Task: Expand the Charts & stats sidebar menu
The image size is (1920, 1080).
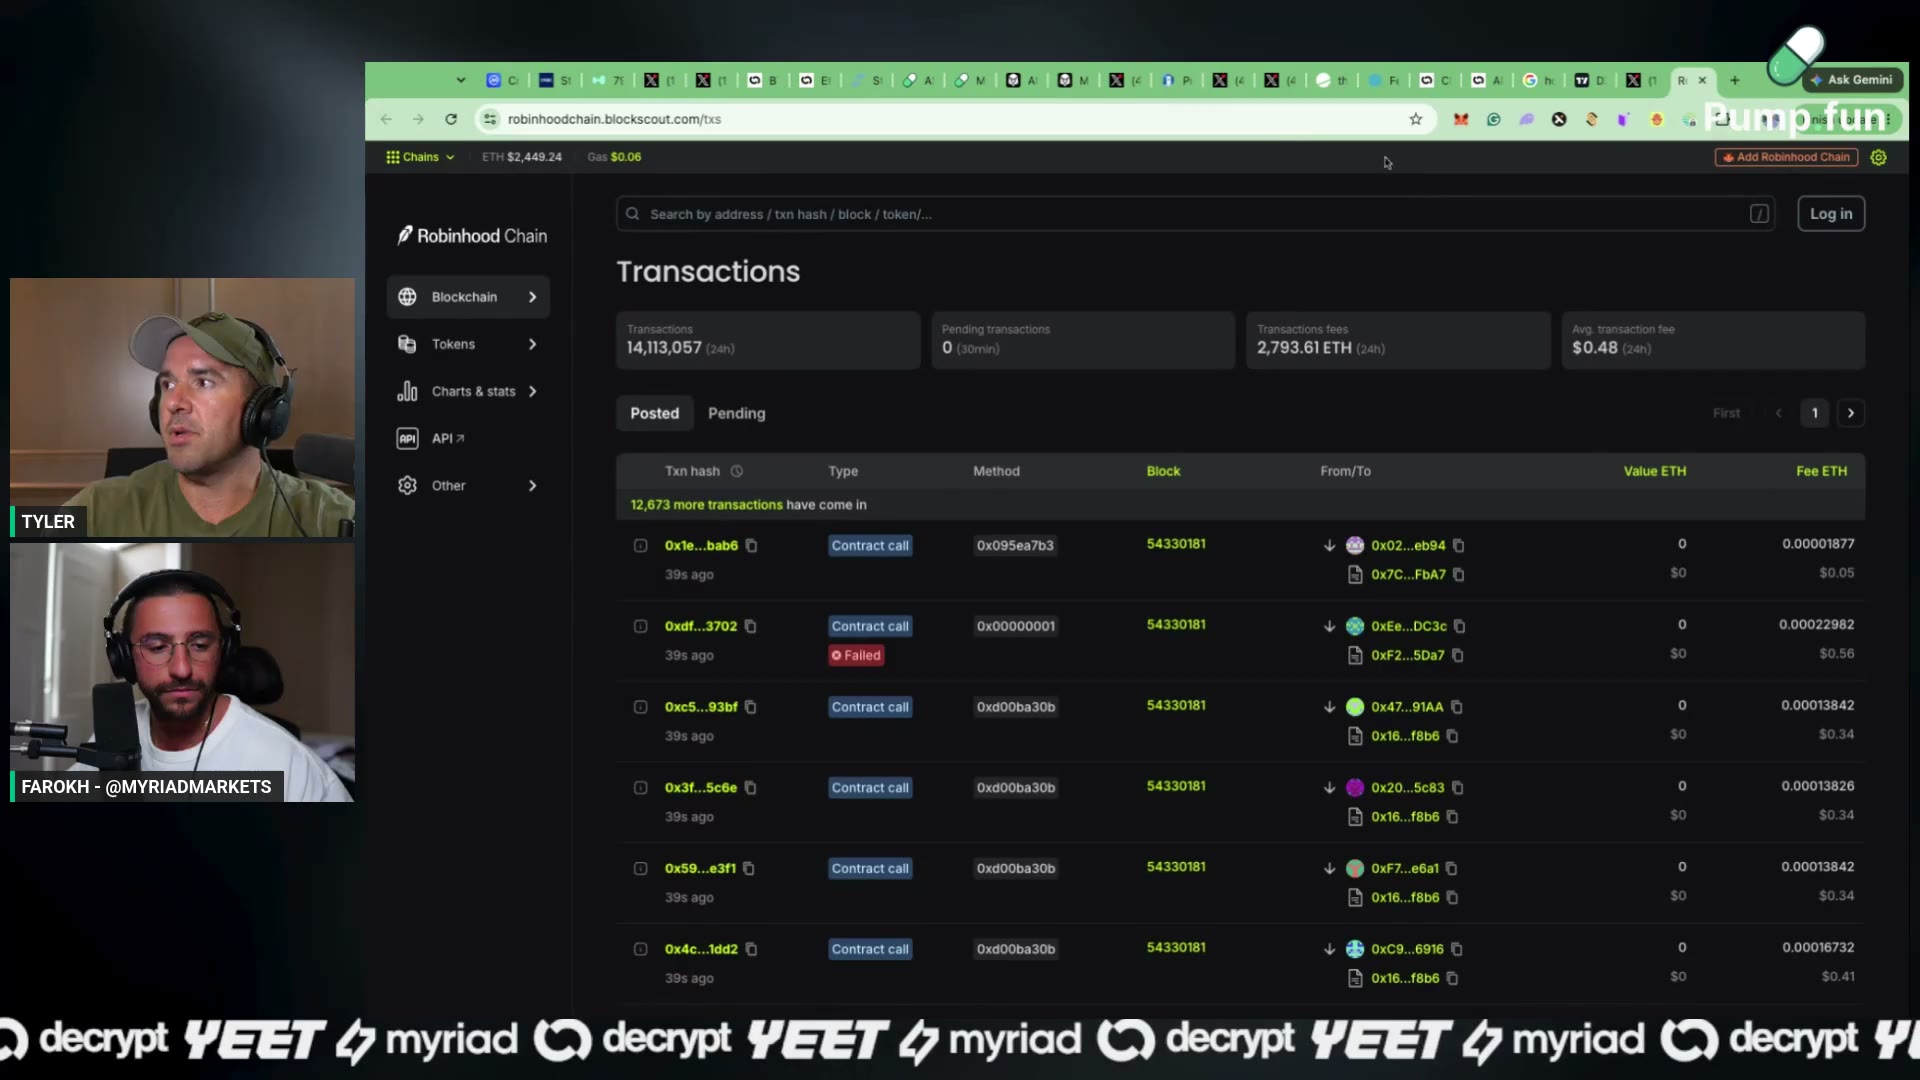Action: click(x=468, y=391)
